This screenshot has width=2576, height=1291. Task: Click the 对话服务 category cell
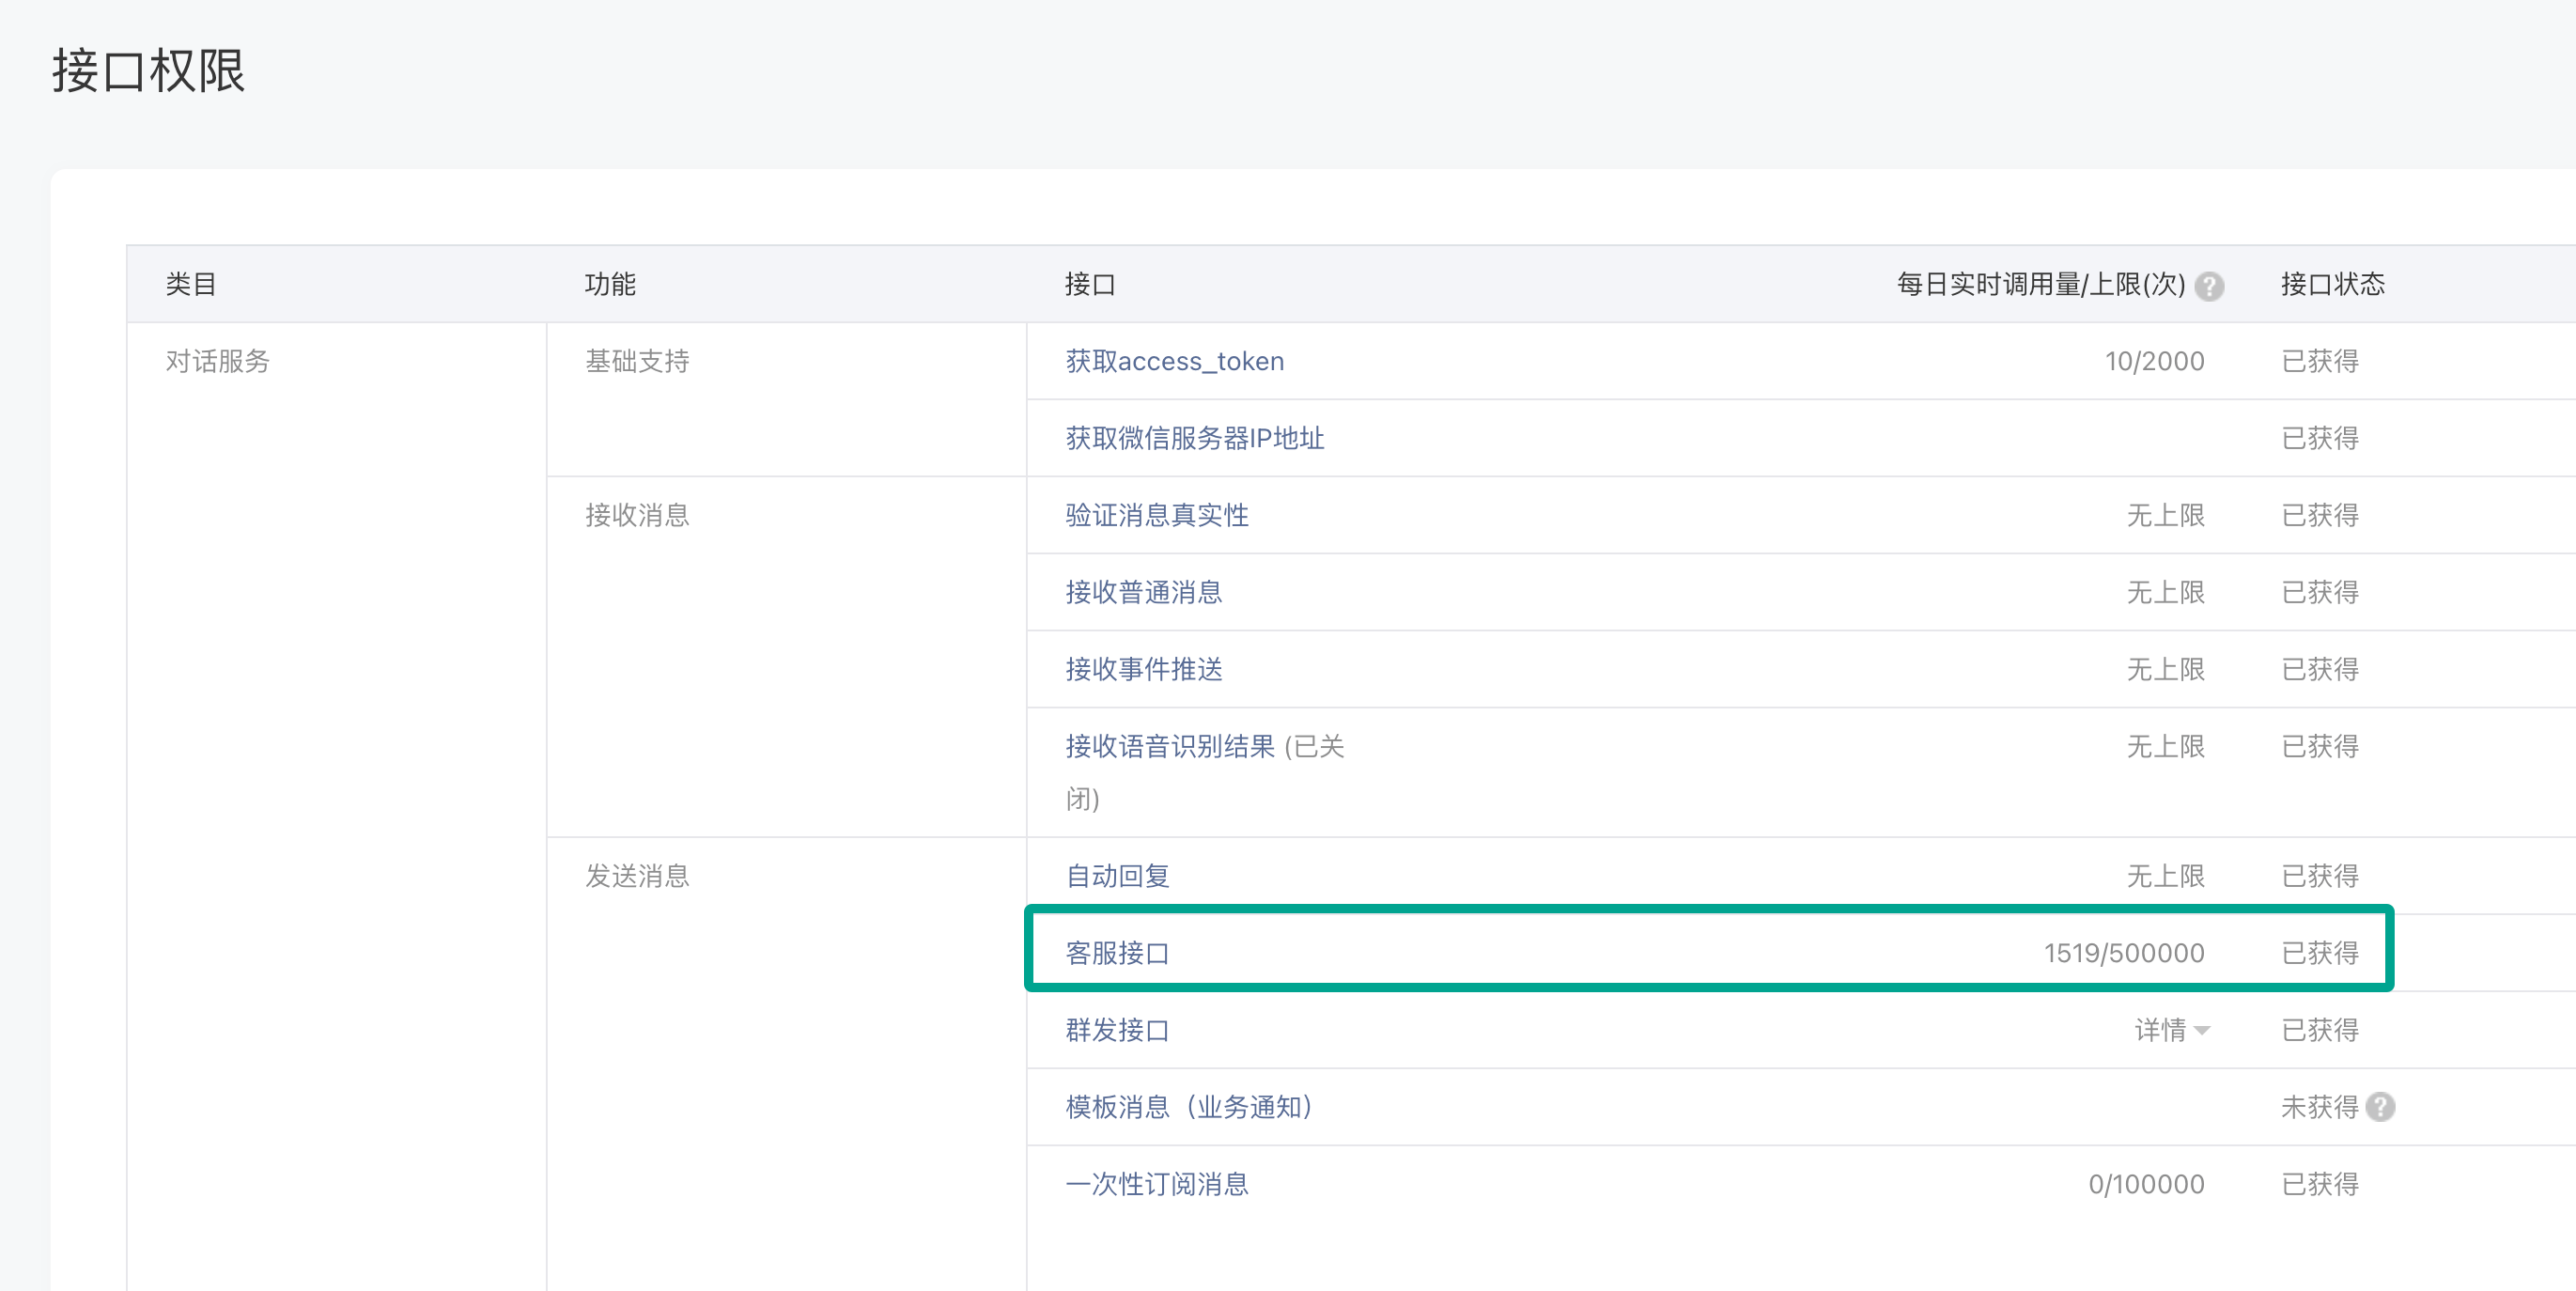coord(218,361)
